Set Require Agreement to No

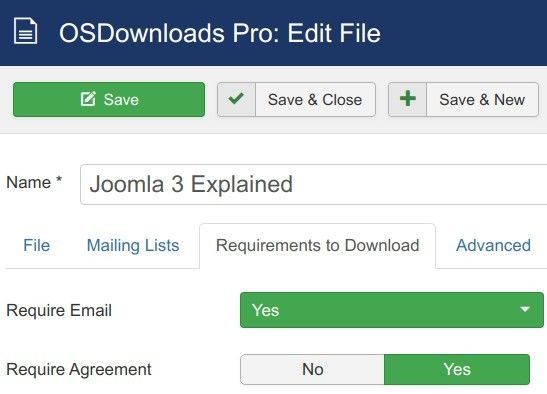coord(313,369)
